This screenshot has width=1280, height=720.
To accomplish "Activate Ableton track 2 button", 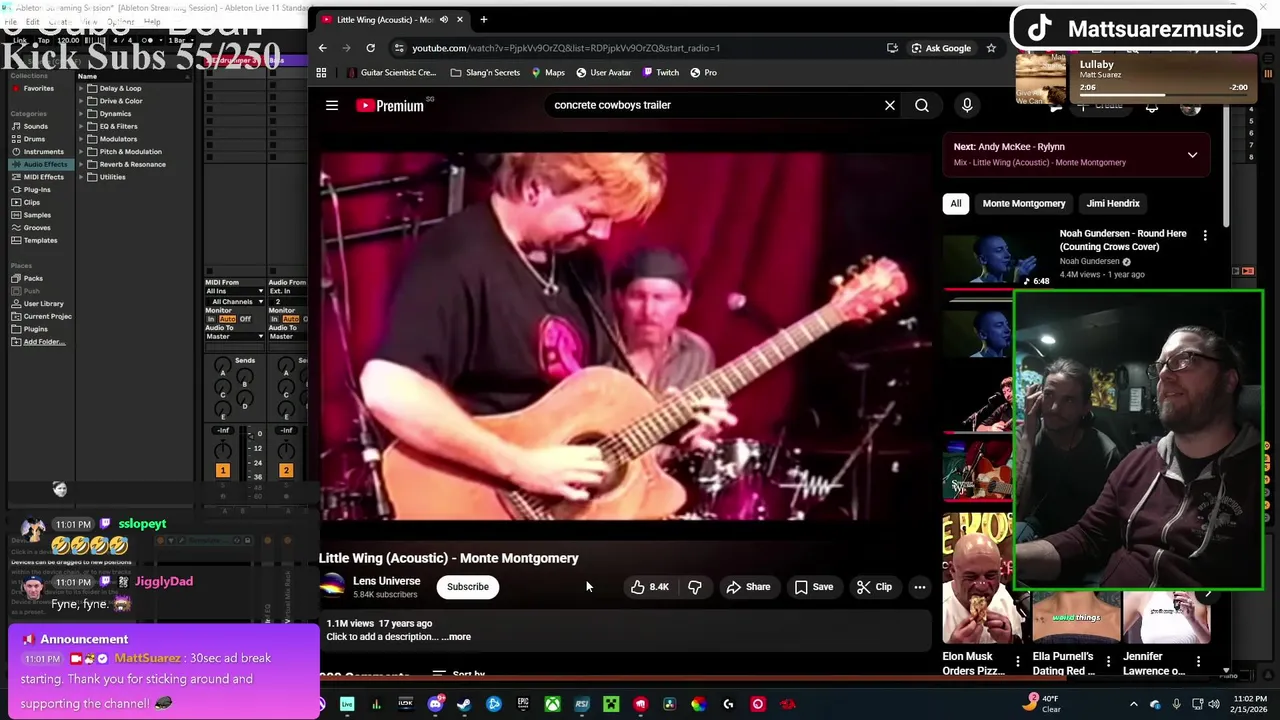I will click(x=286, y=470).
